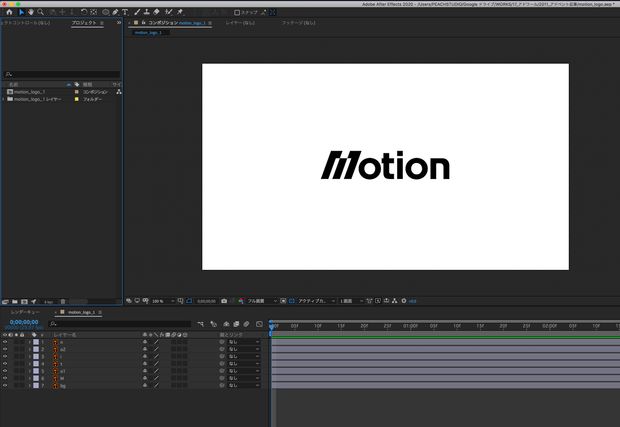Click the 01:00f mark on the time ruler
The width and height of the screenshot is (620, 427).
(410, 326)
